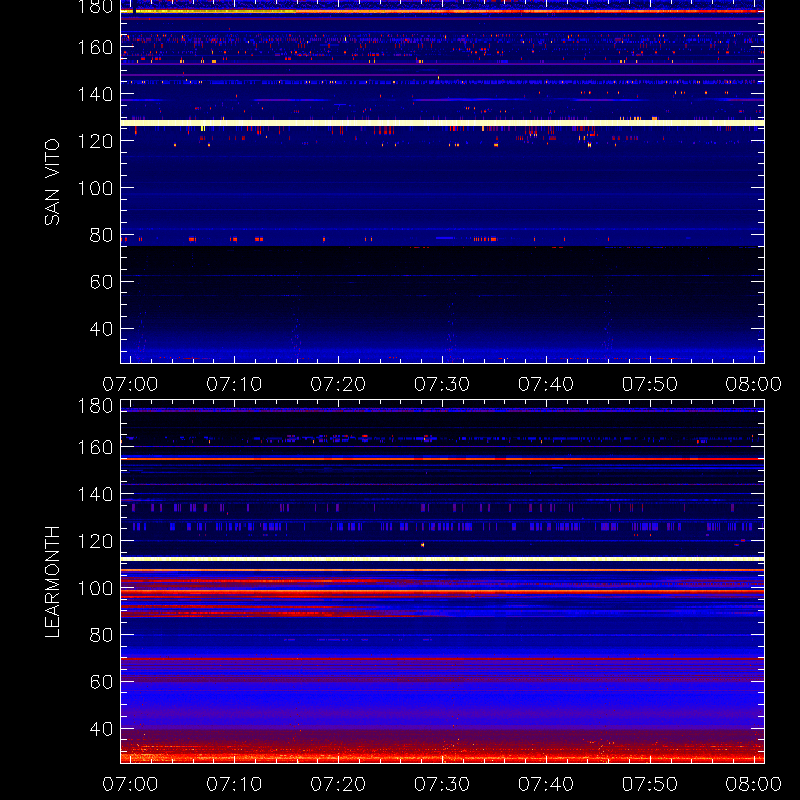Choose the 40 frequency tick on Learmonth axis
The width and height of the screenshot is (800, 800).
[x=101, y=729]
